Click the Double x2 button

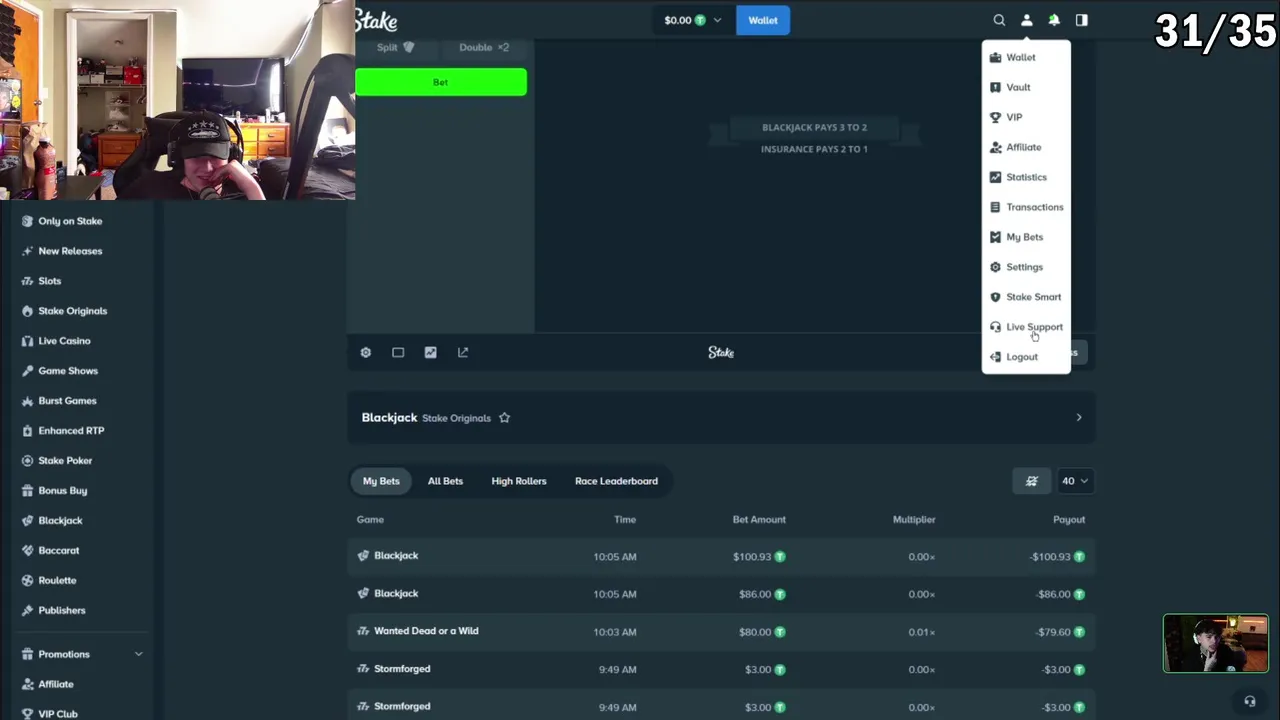pos(484,47)
